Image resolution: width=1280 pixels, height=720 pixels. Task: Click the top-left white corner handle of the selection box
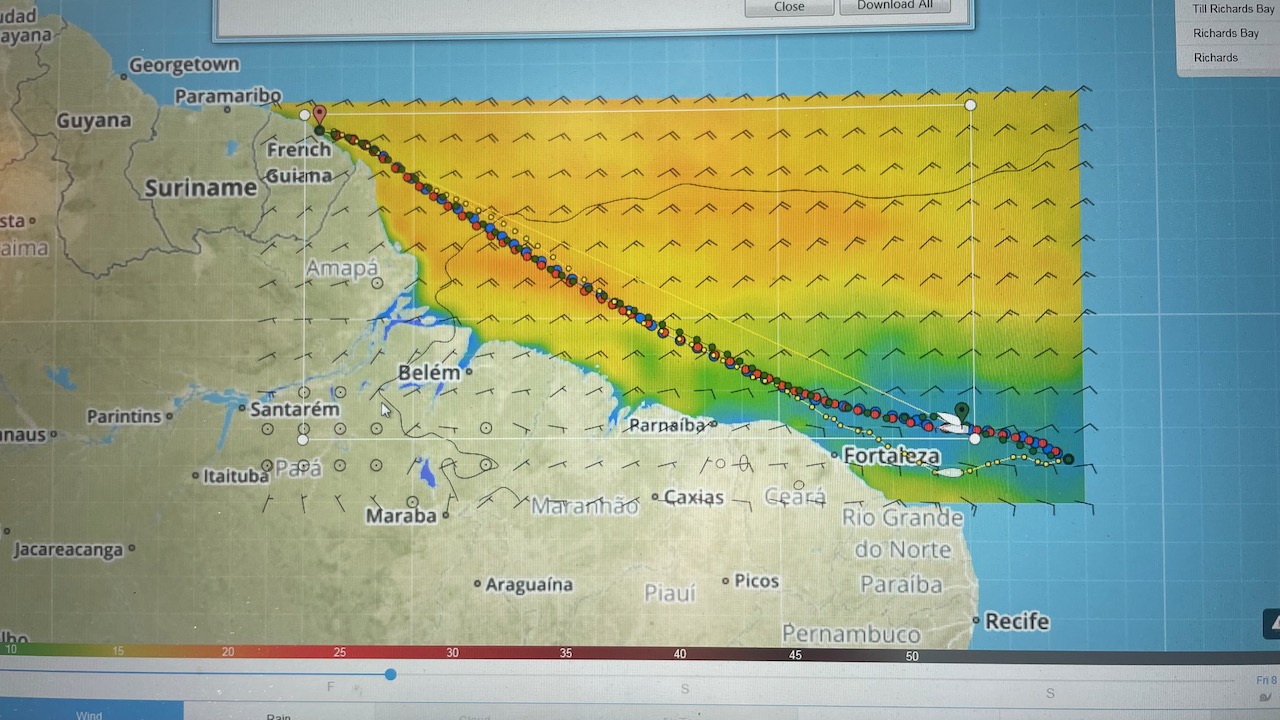click(305, 115)
